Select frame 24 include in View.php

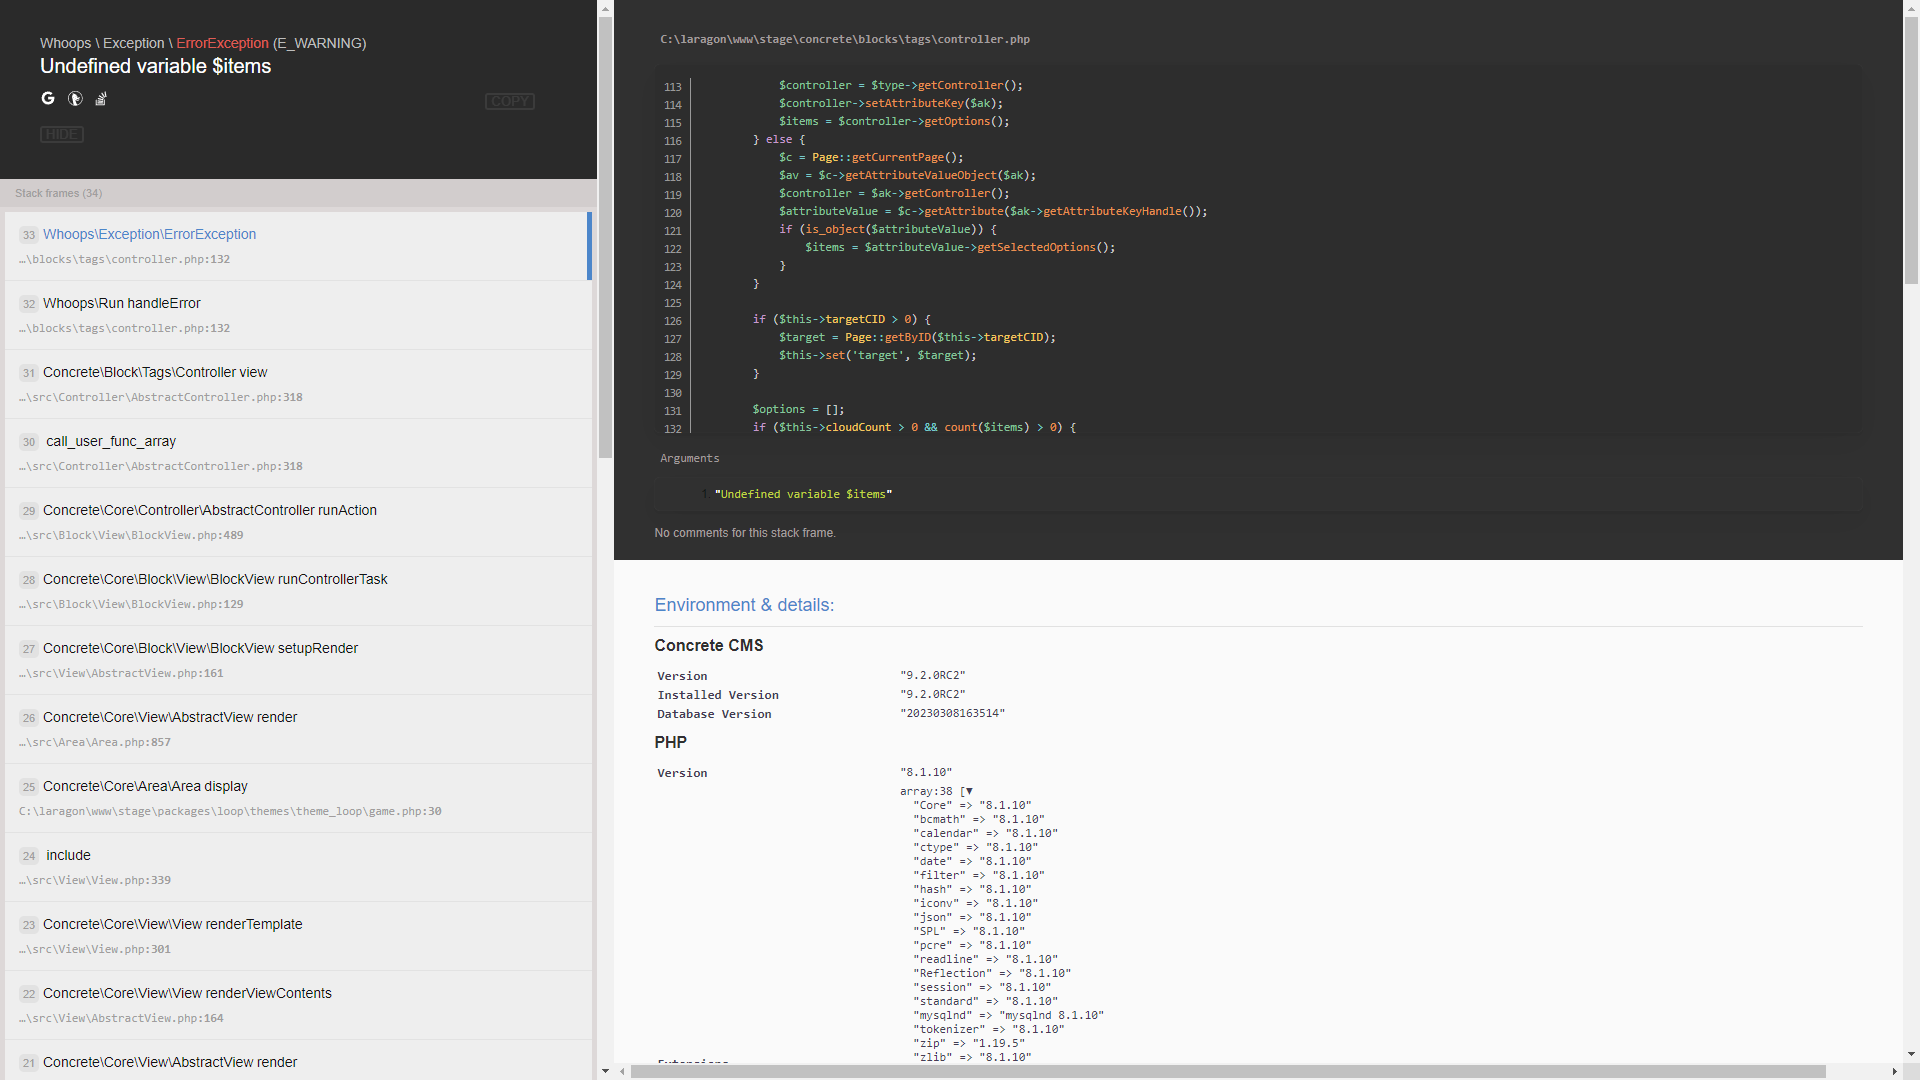[68, 855]
